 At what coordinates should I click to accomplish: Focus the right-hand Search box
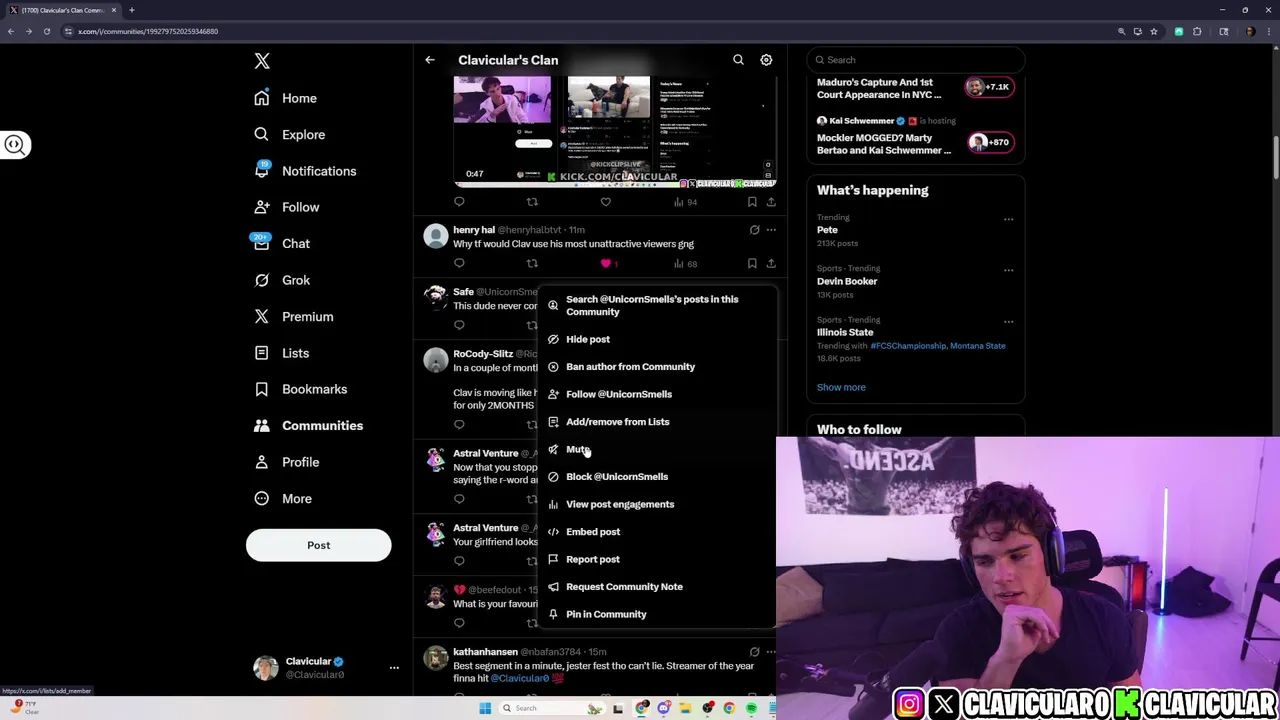915,59
